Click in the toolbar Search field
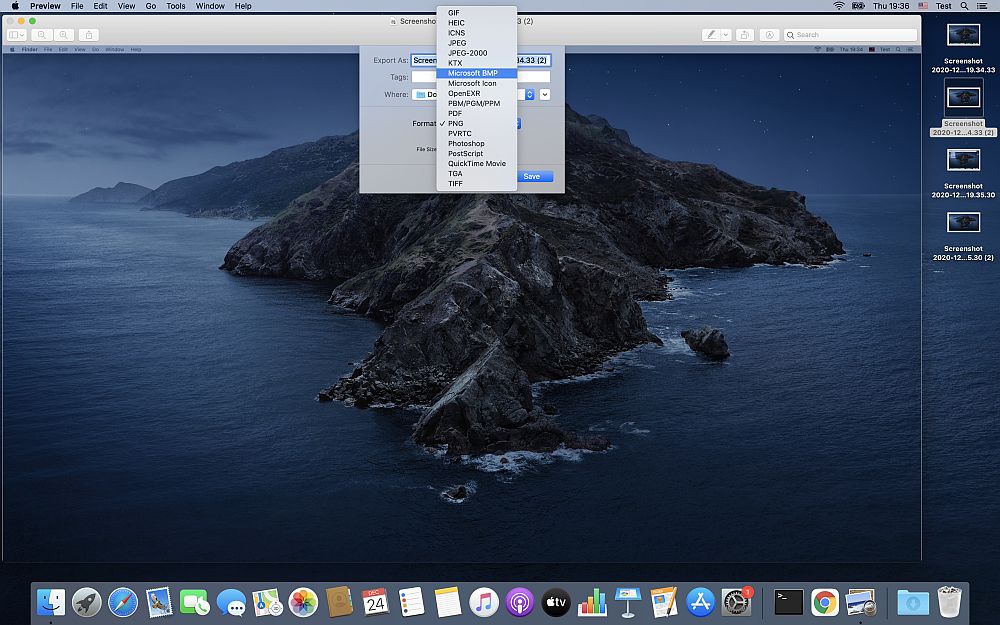This screenshot has width=1000, height=625. (x=850, y=34)
